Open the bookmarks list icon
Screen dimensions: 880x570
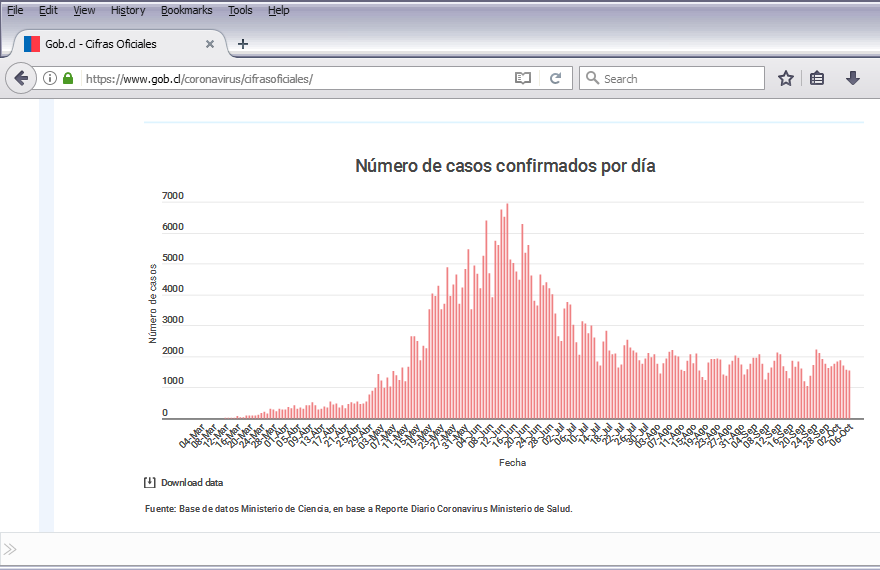817,78
